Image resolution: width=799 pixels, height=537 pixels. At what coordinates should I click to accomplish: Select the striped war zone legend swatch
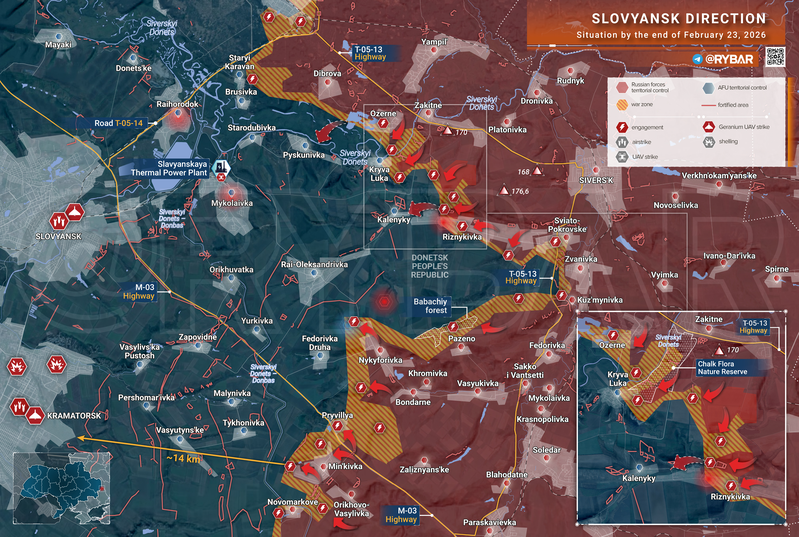tap(623, 105)
